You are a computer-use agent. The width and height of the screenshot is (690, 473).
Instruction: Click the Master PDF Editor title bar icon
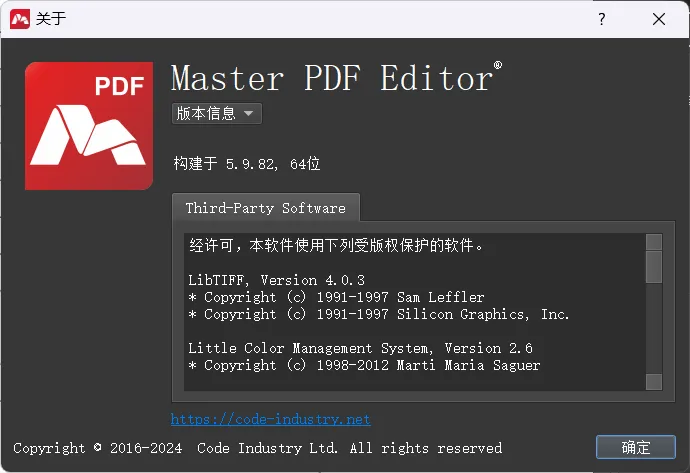click(20, 19)
